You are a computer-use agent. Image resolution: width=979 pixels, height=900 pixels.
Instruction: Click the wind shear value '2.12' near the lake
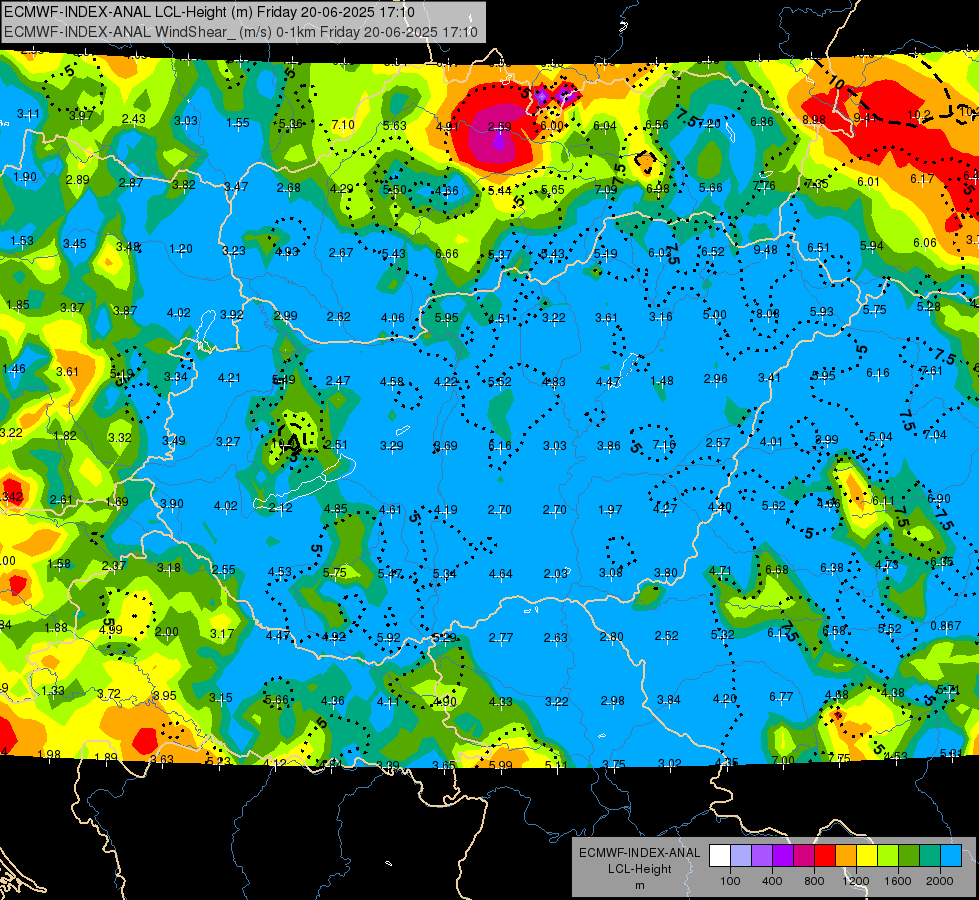[280, 508]
